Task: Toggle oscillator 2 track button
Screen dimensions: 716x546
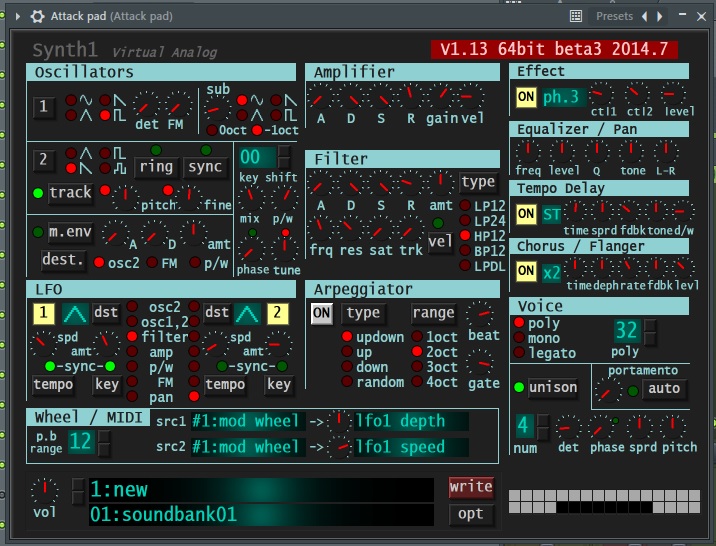Action: click(70, 193)
